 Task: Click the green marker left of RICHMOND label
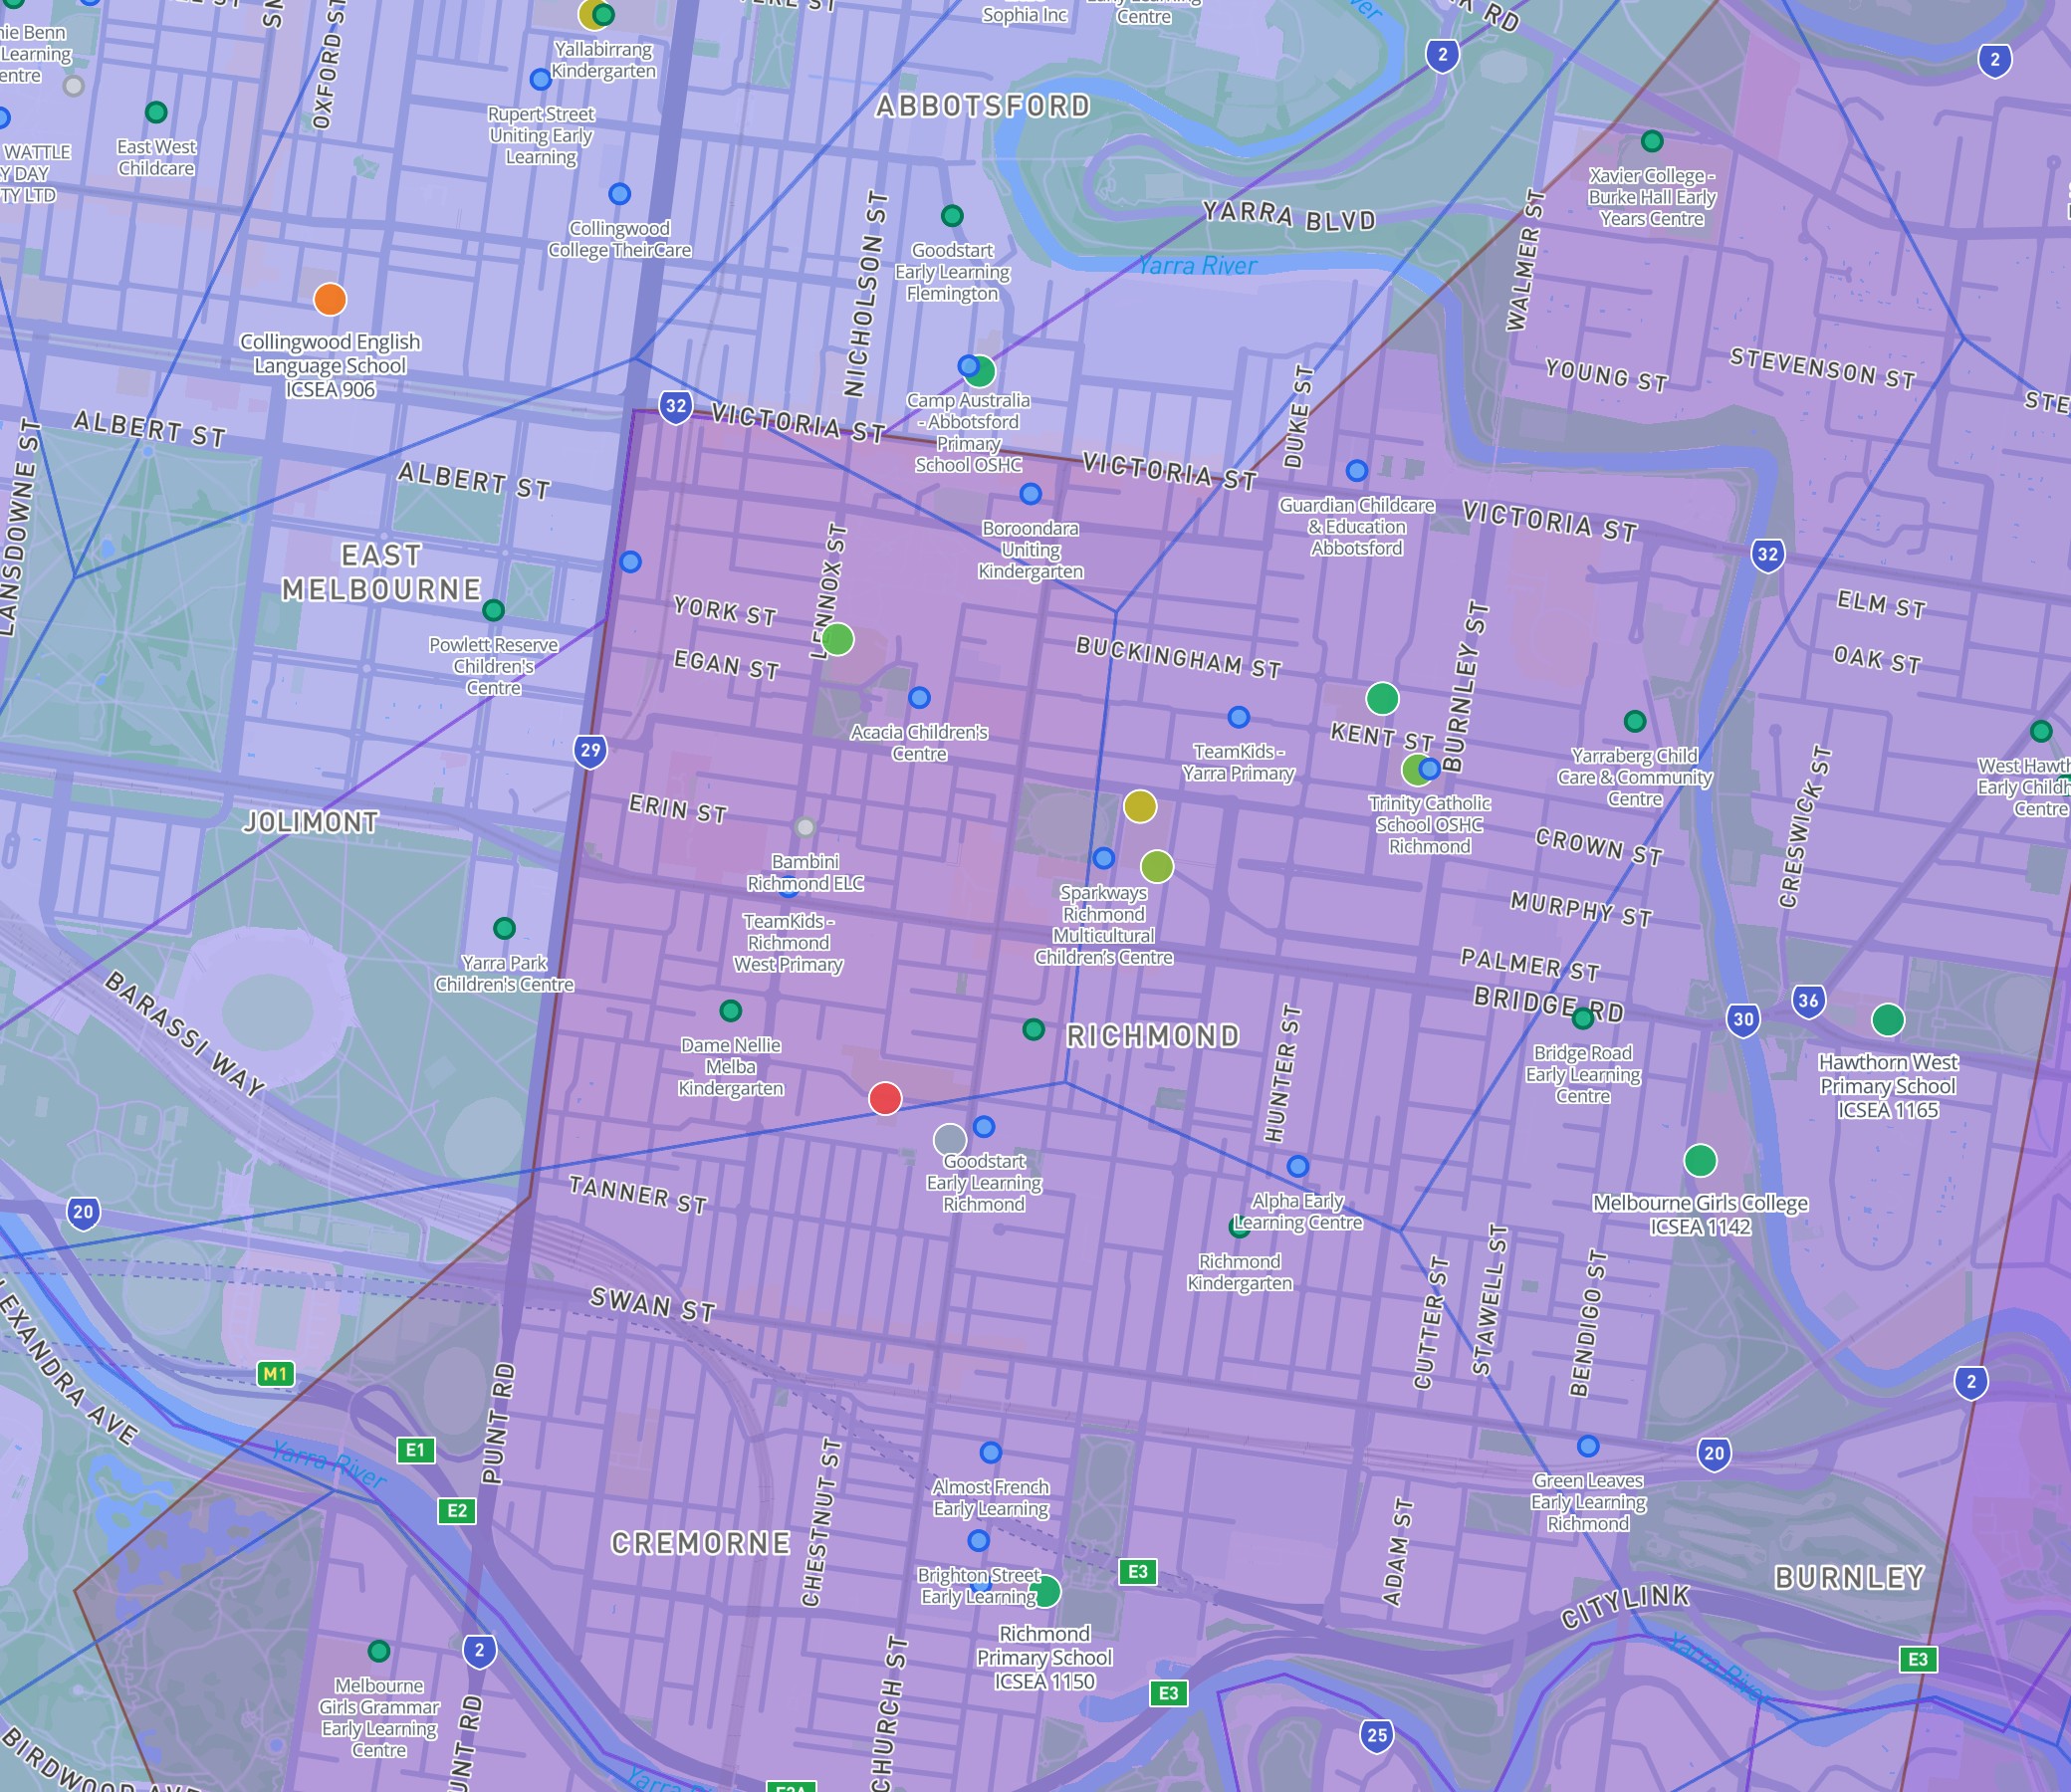1034,1028
